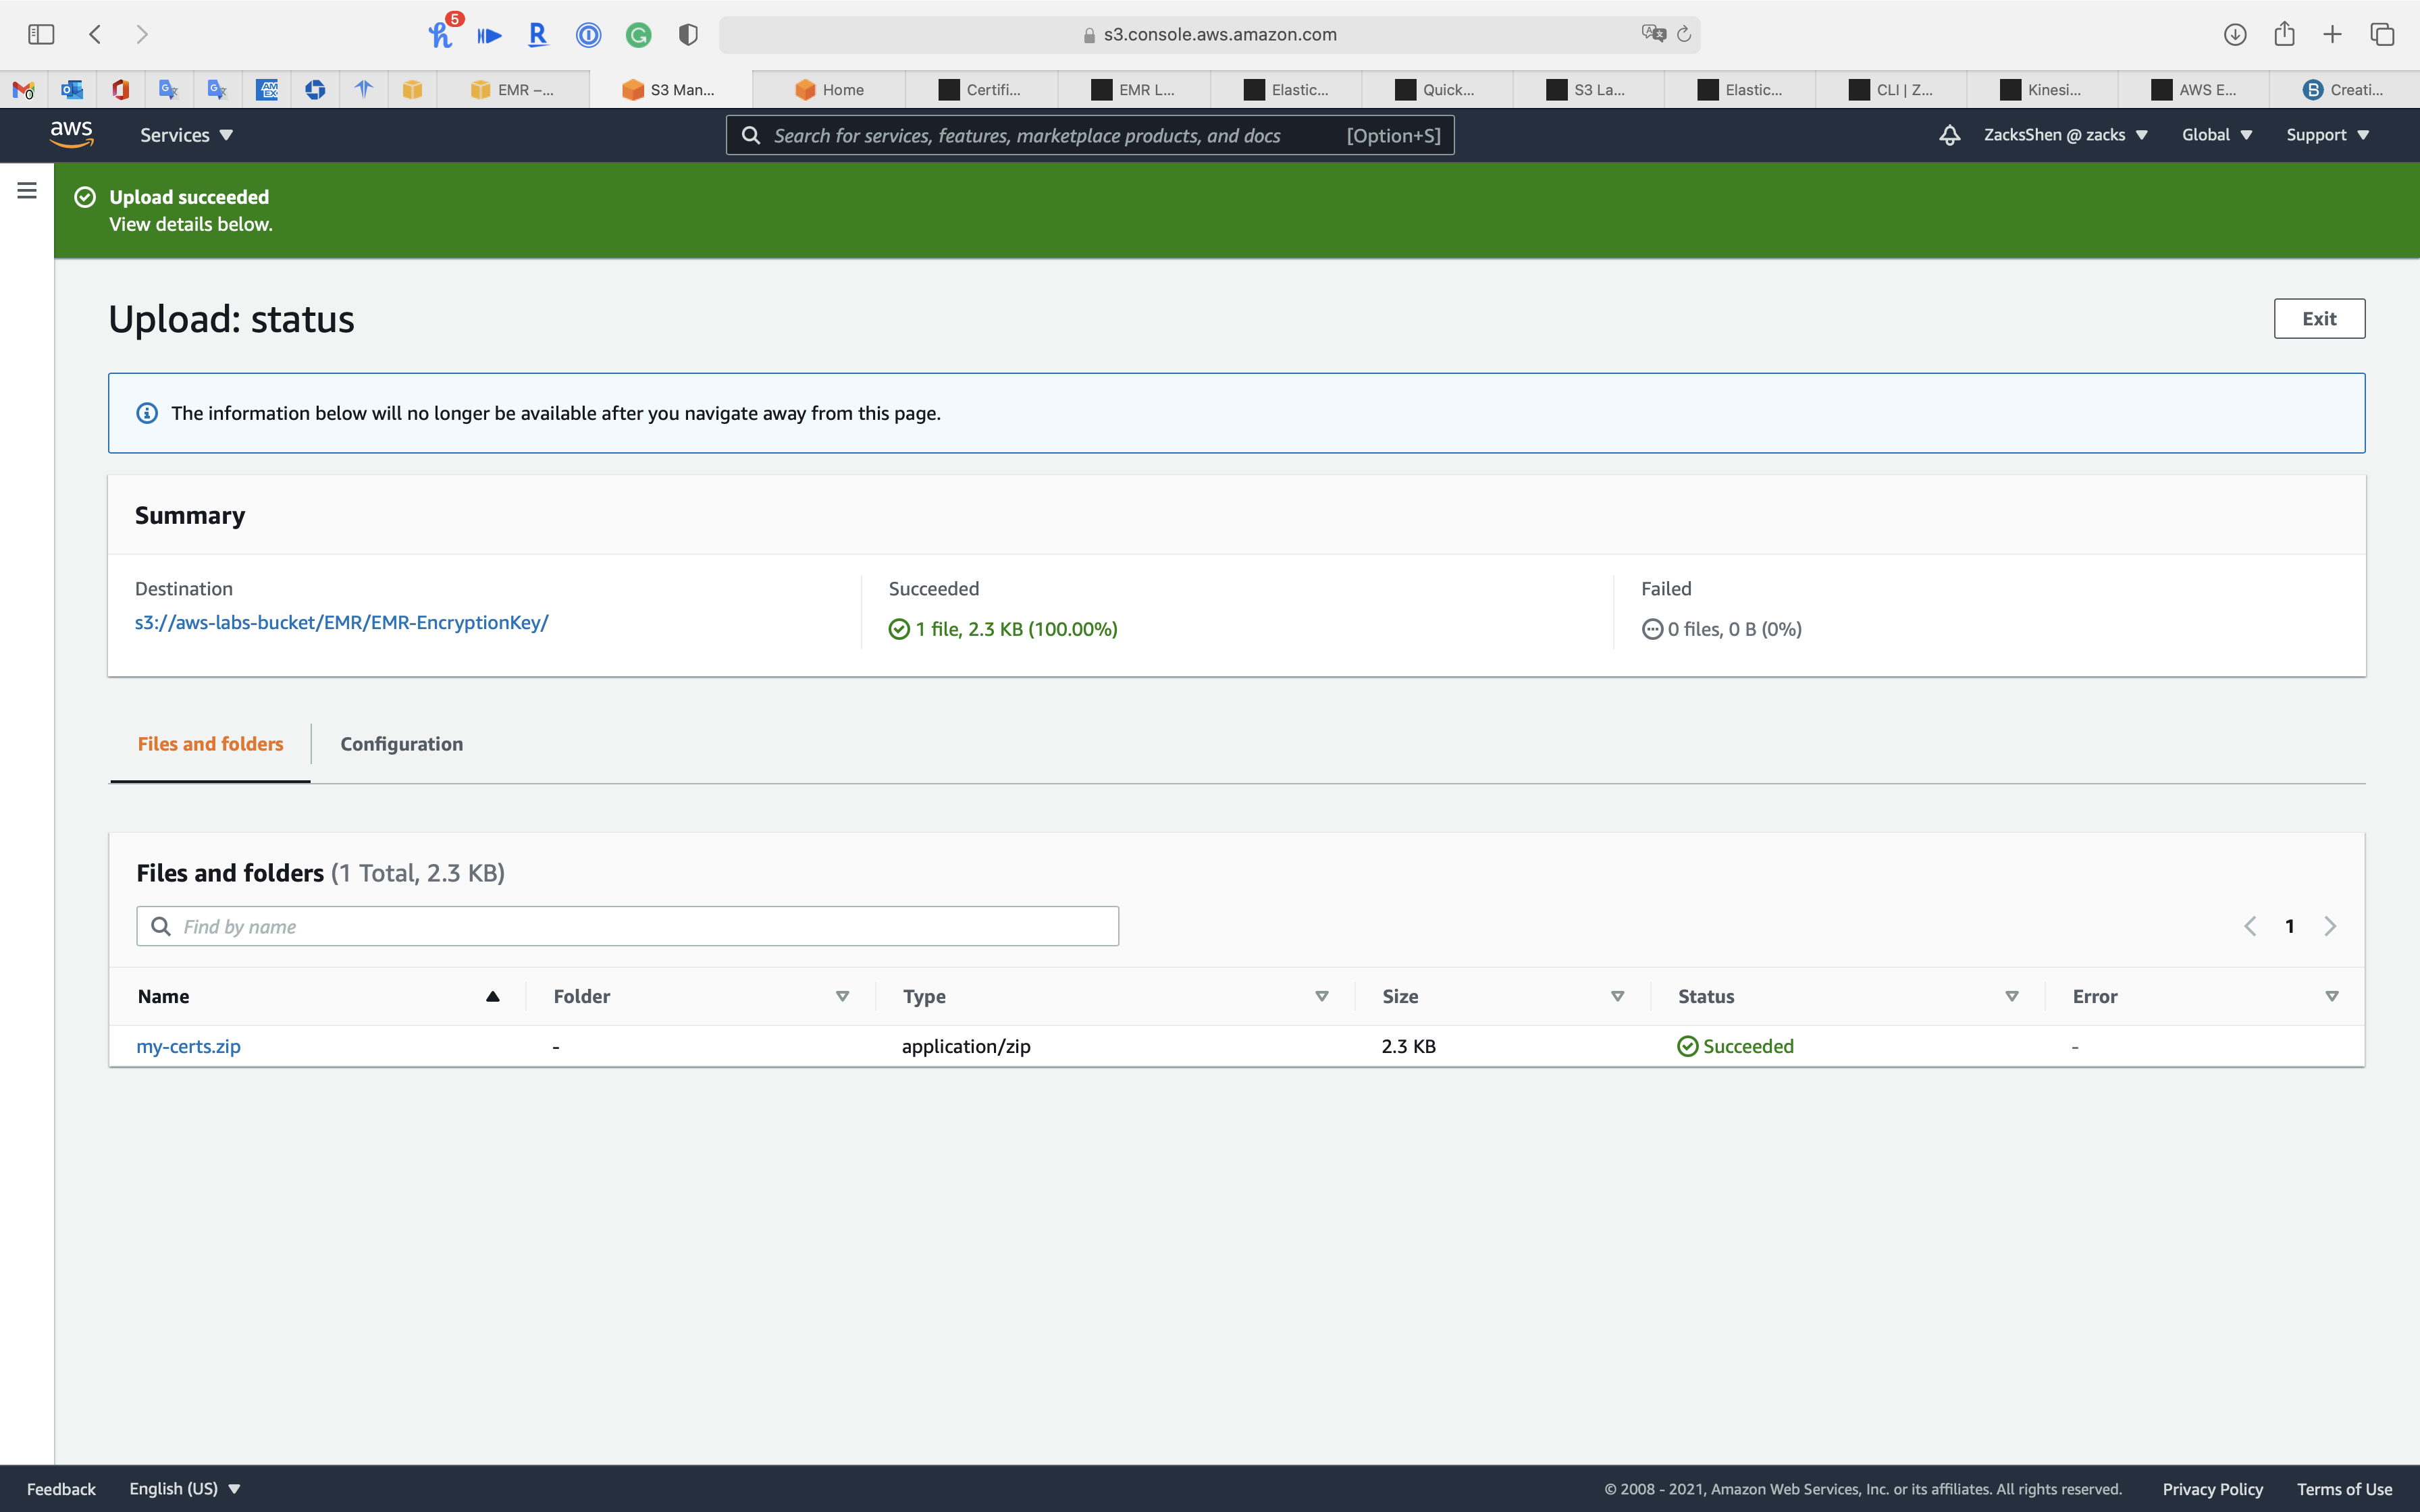Open the my-certs.zip file link
Viewport: 2420px width, 1512px height.
pos(188,1046)
